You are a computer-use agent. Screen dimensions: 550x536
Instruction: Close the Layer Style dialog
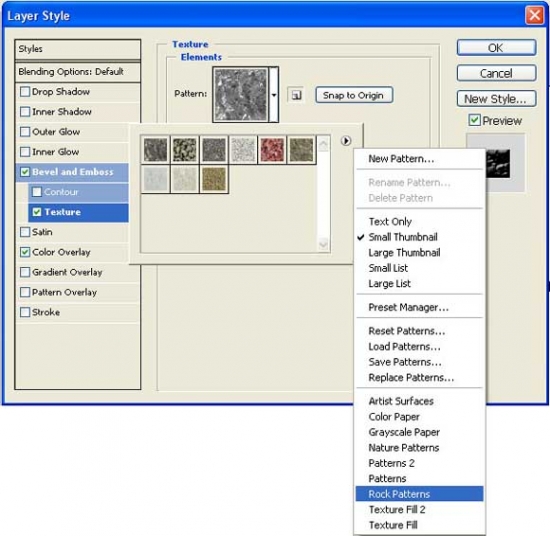point(534,15)
